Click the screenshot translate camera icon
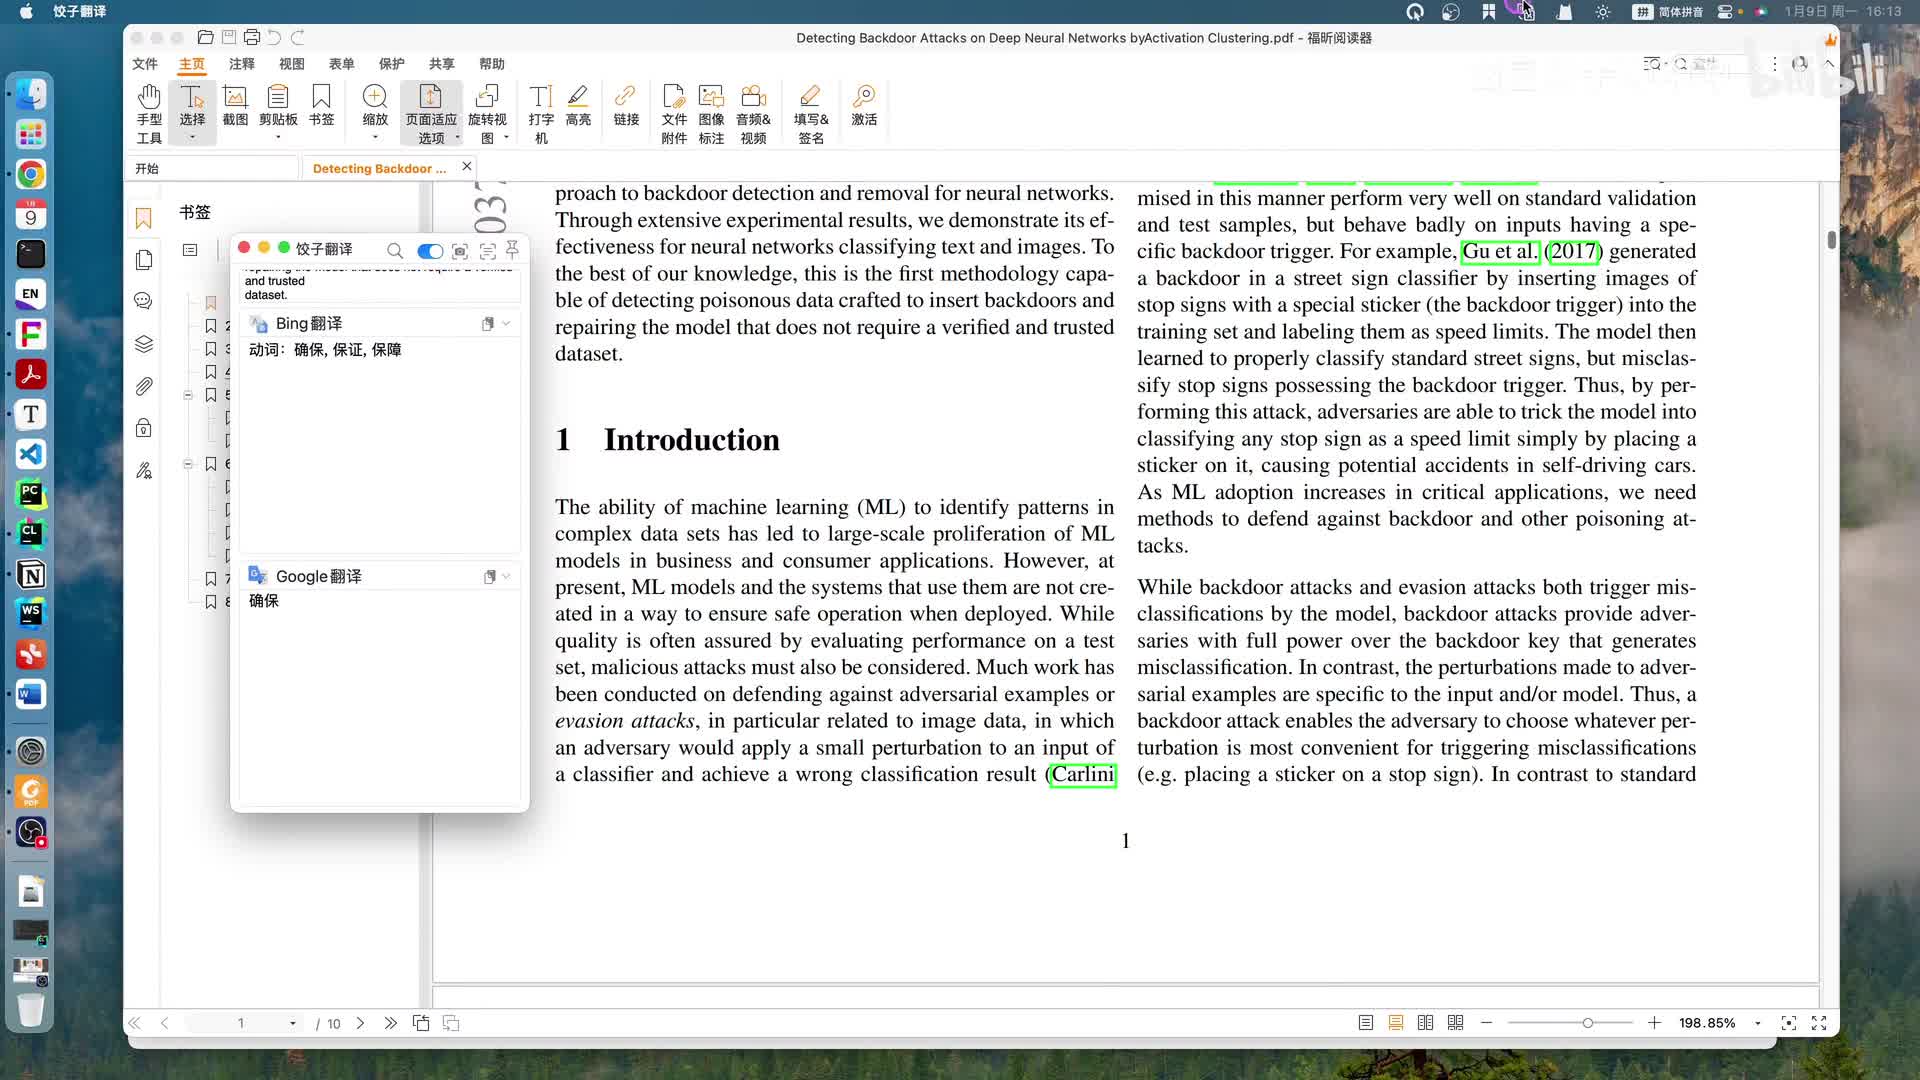1920x1080 pixels. [460, 251]
